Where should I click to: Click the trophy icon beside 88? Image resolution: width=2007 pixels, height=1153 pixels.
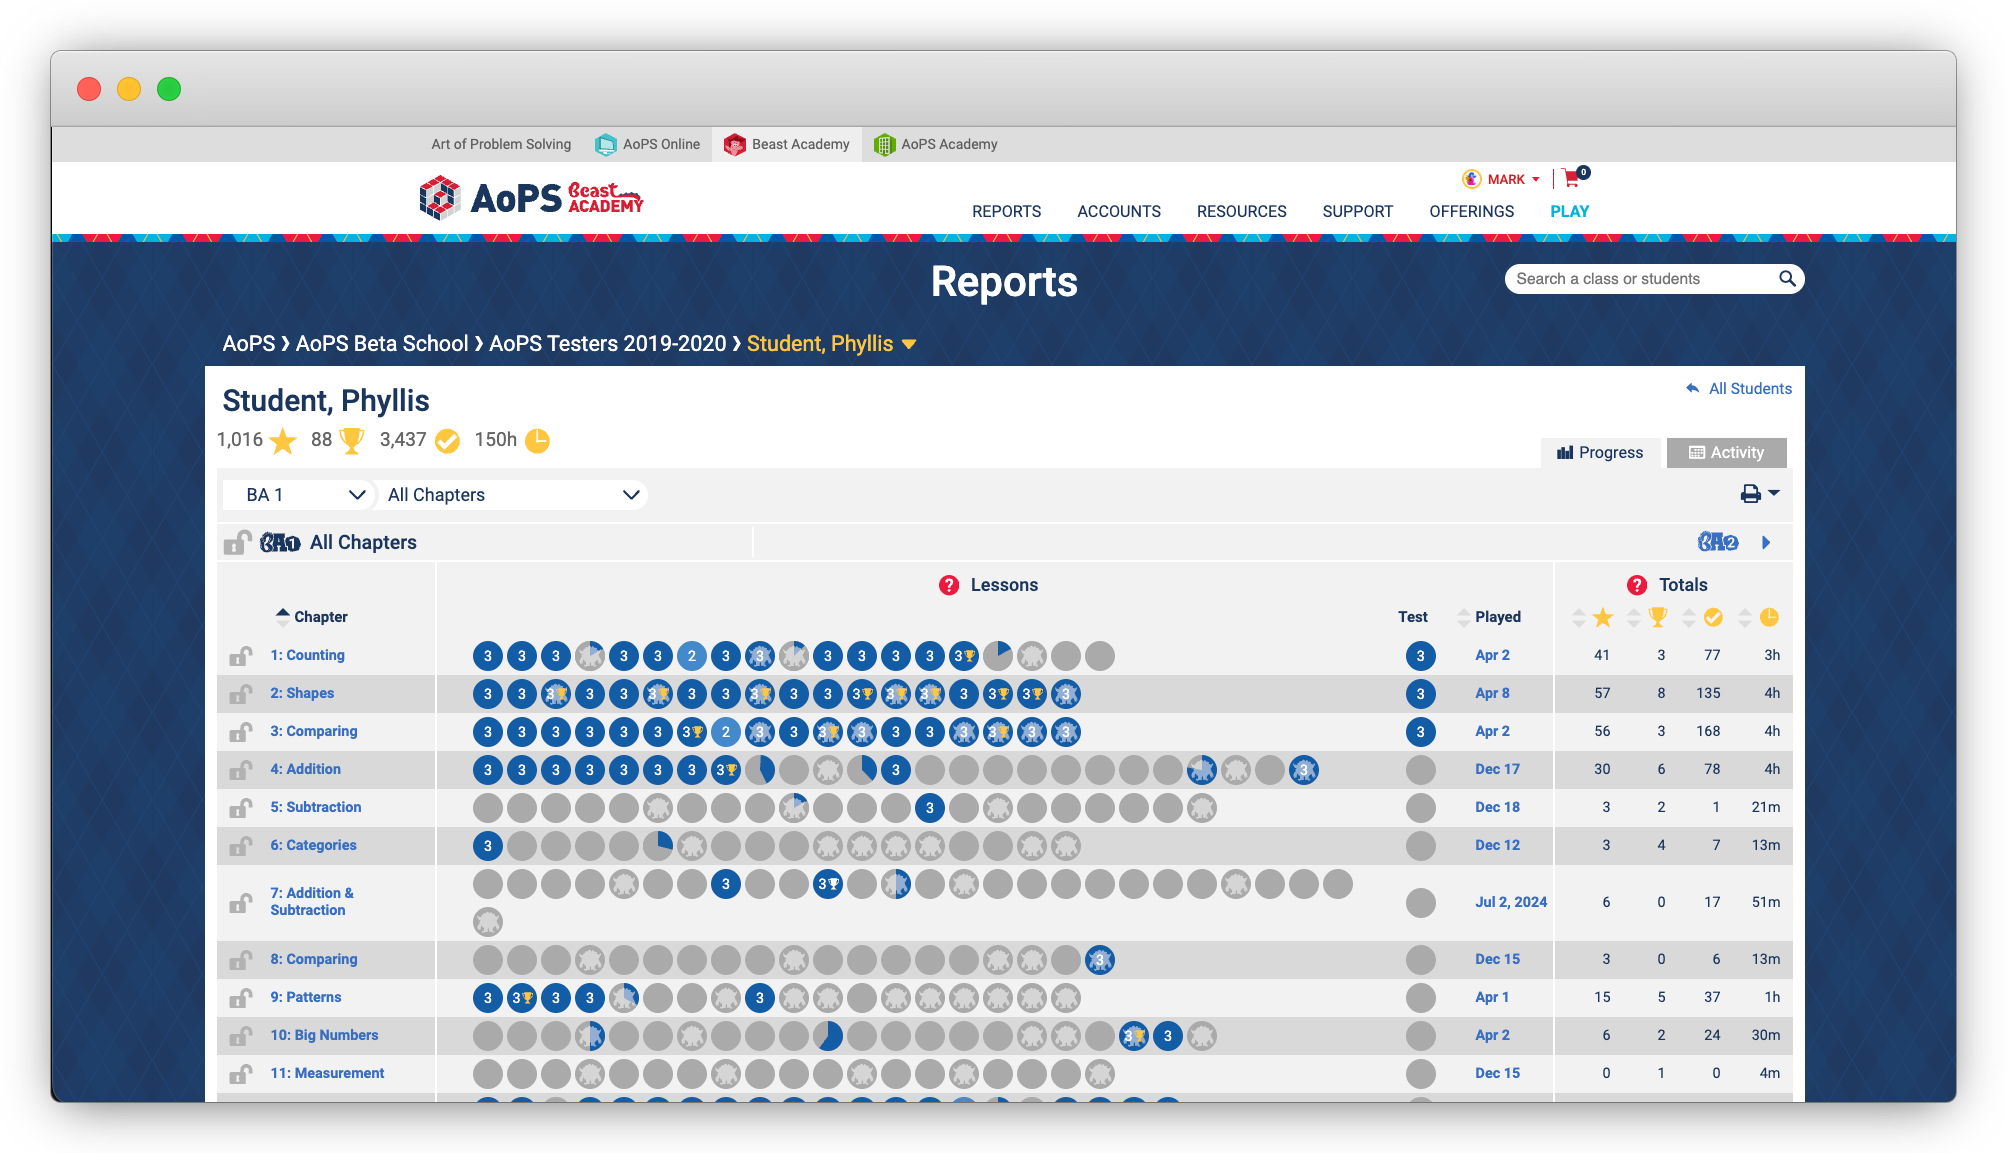pyautogui.click(x=352, y=440)
